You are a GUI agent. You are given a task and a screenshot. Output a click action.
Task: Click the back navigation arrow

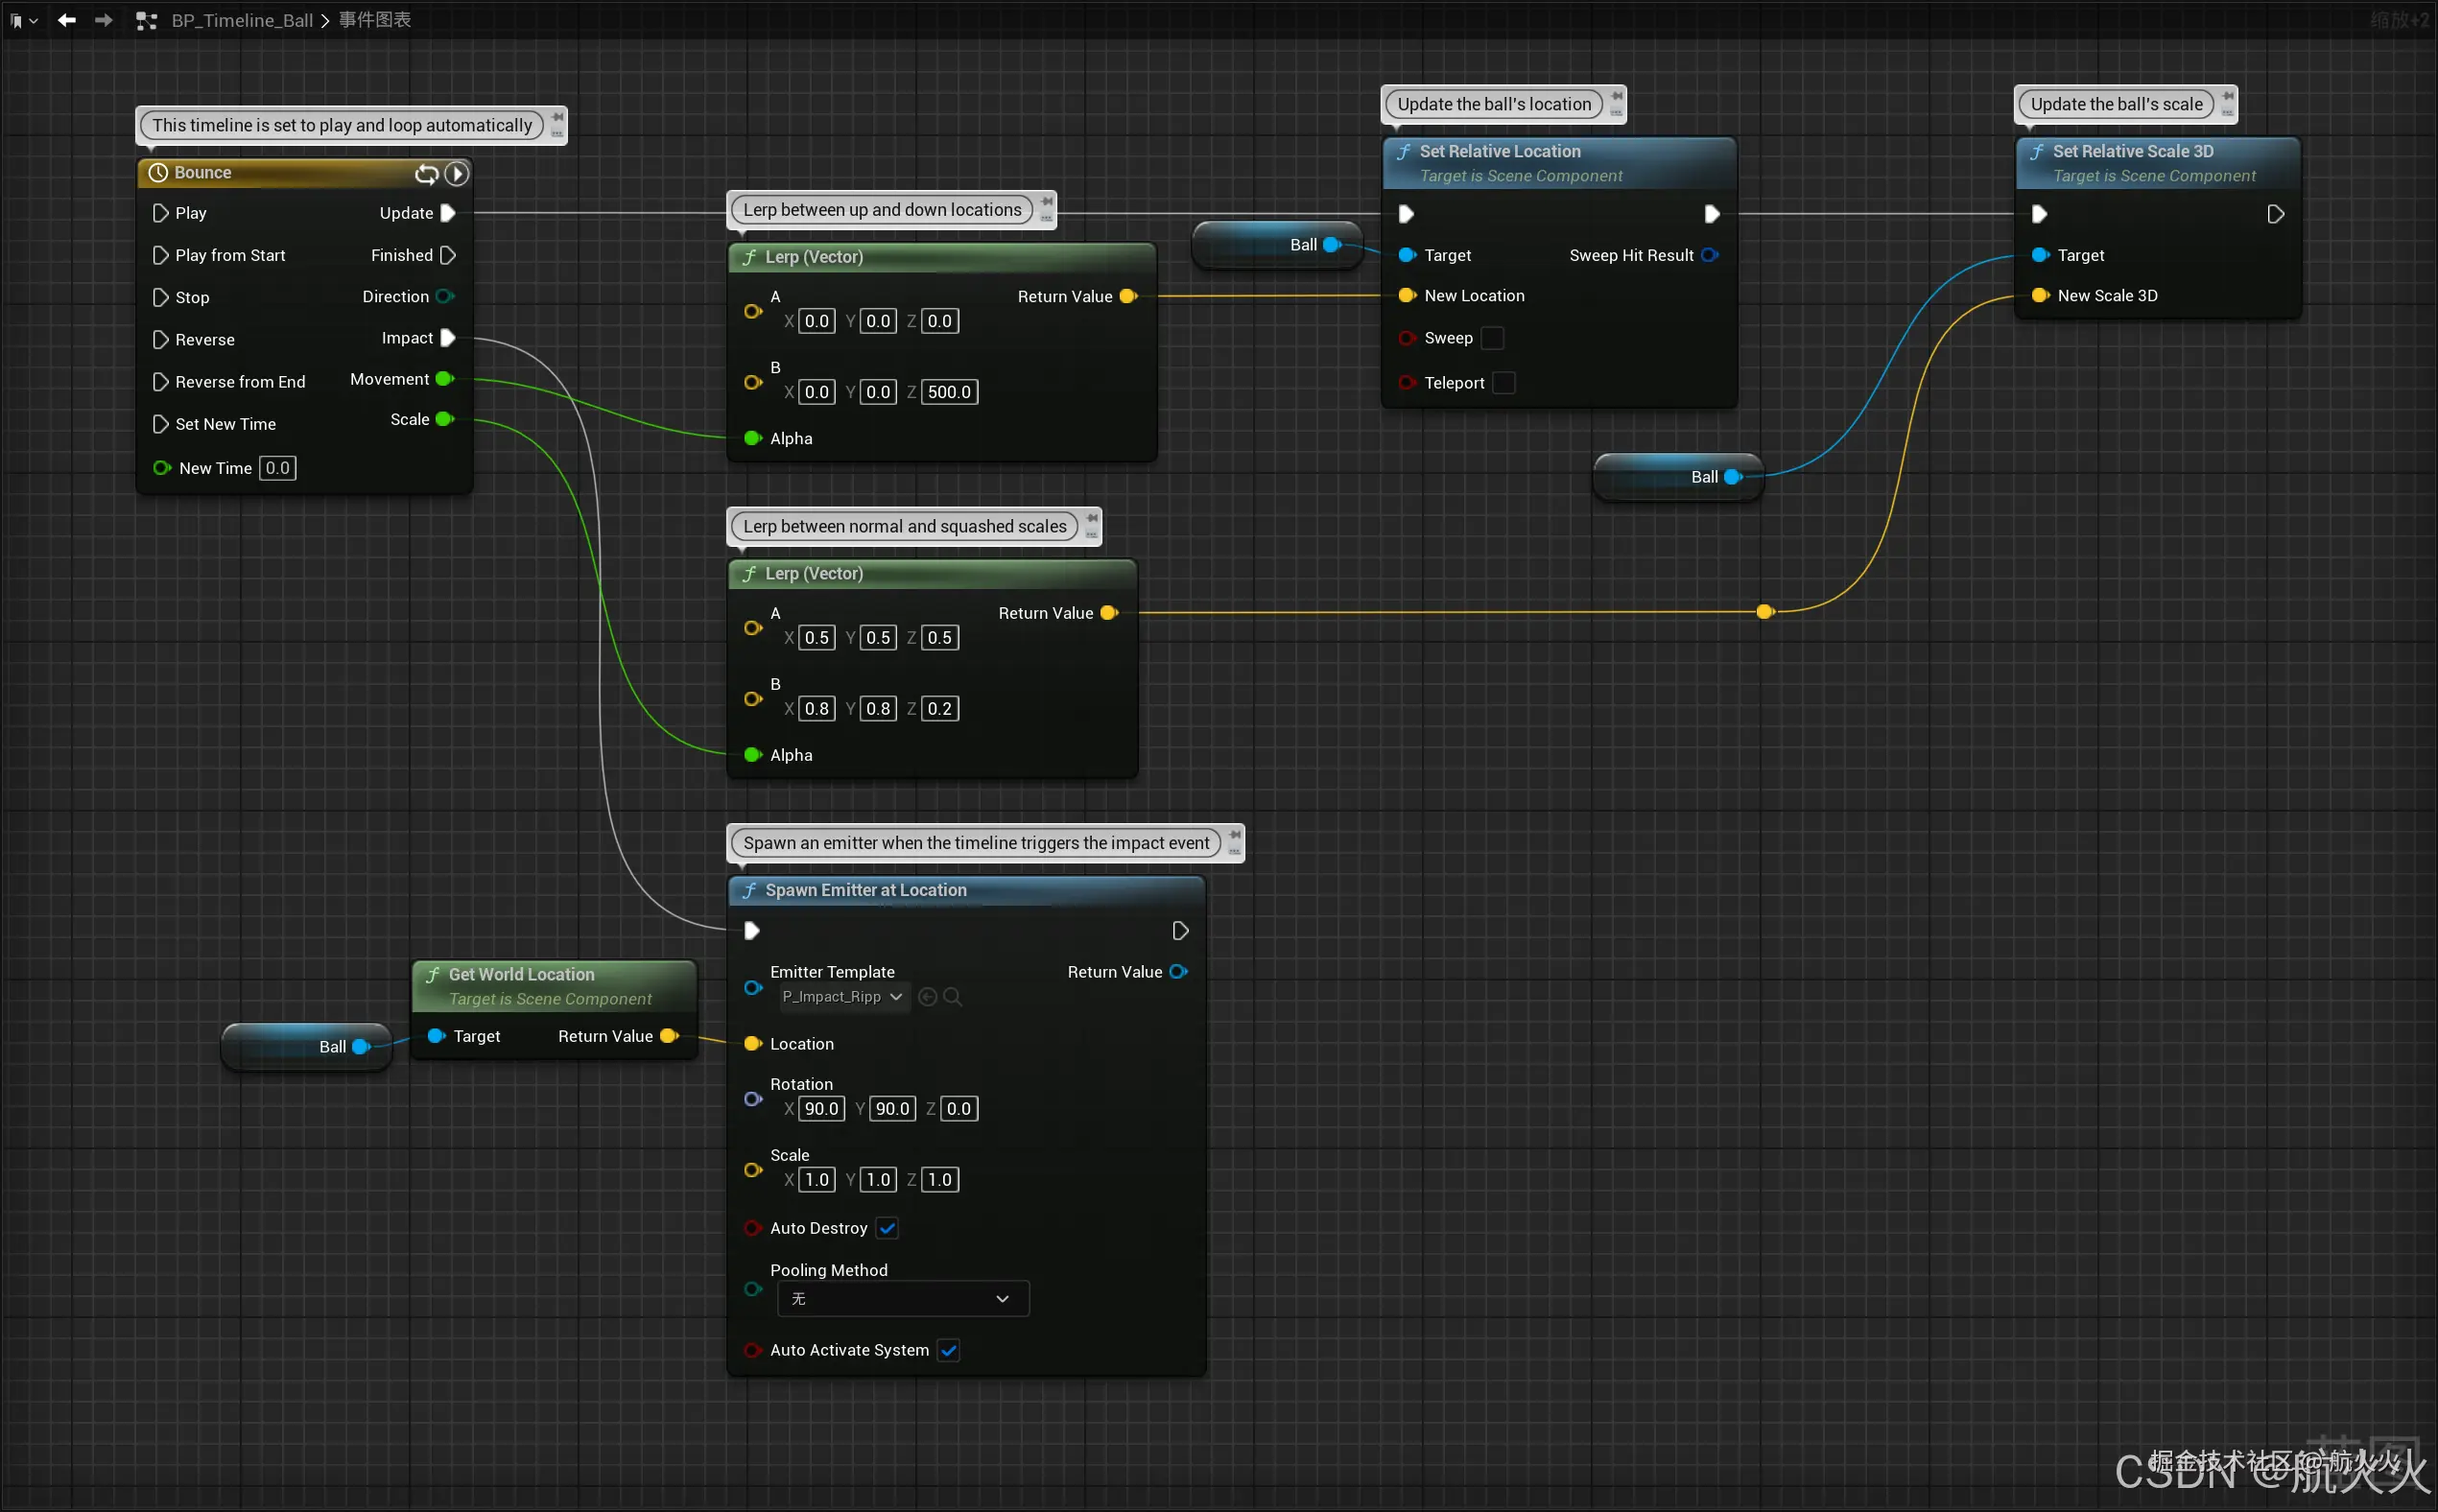66,20
